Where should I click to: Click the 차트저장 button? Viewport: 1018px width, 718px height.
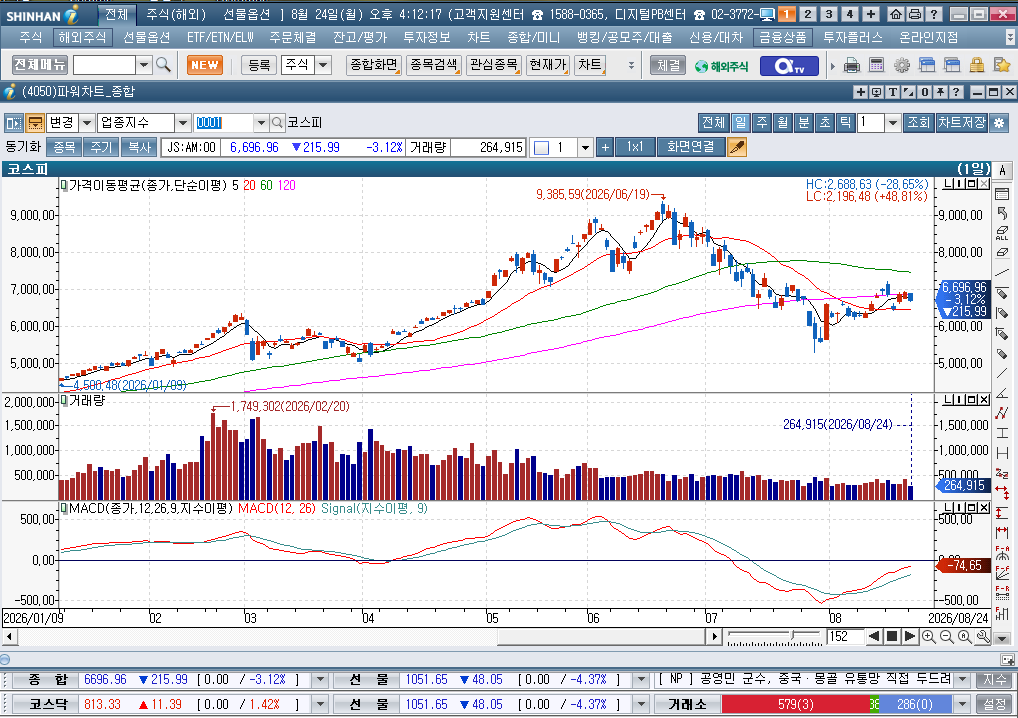(x=962, y=123)
